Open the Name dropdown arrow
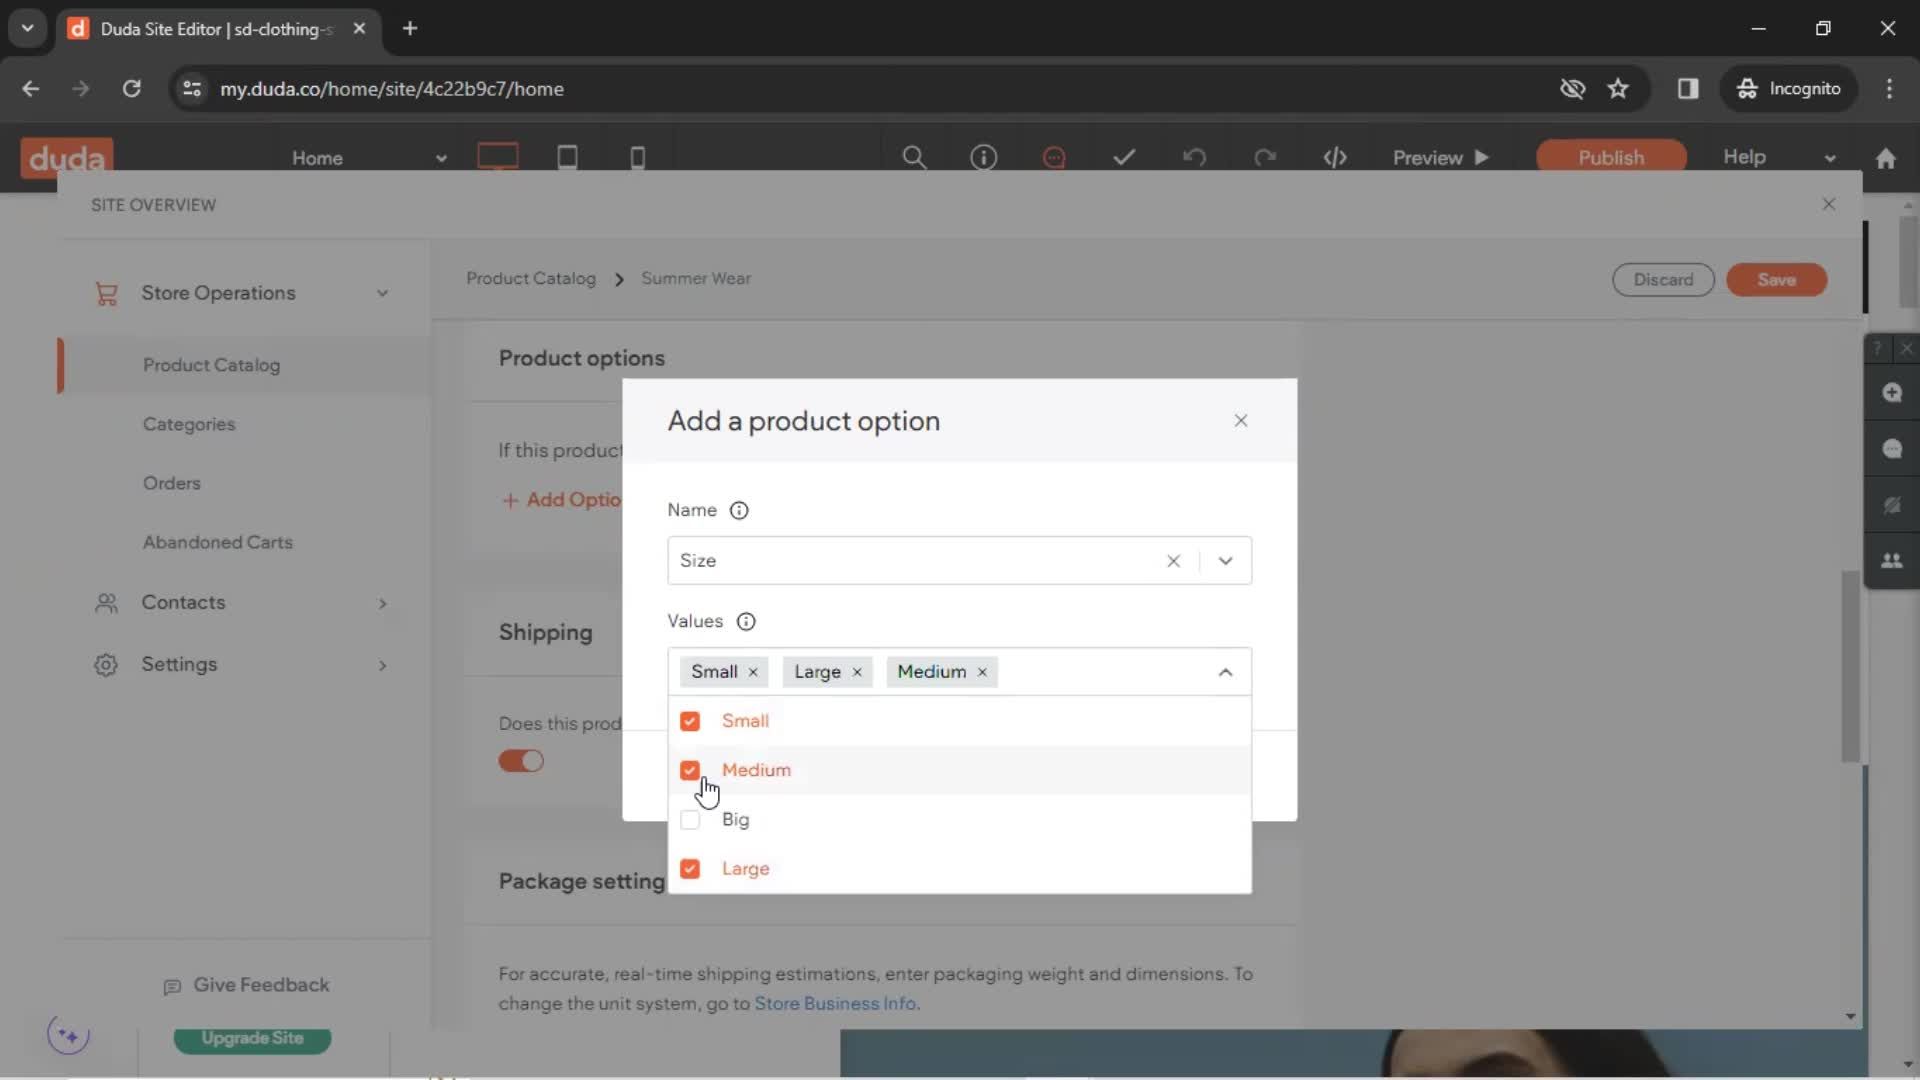The width and height of the screenshot is (1920, 1080). pyautogui.click(x=1226, y=561)
